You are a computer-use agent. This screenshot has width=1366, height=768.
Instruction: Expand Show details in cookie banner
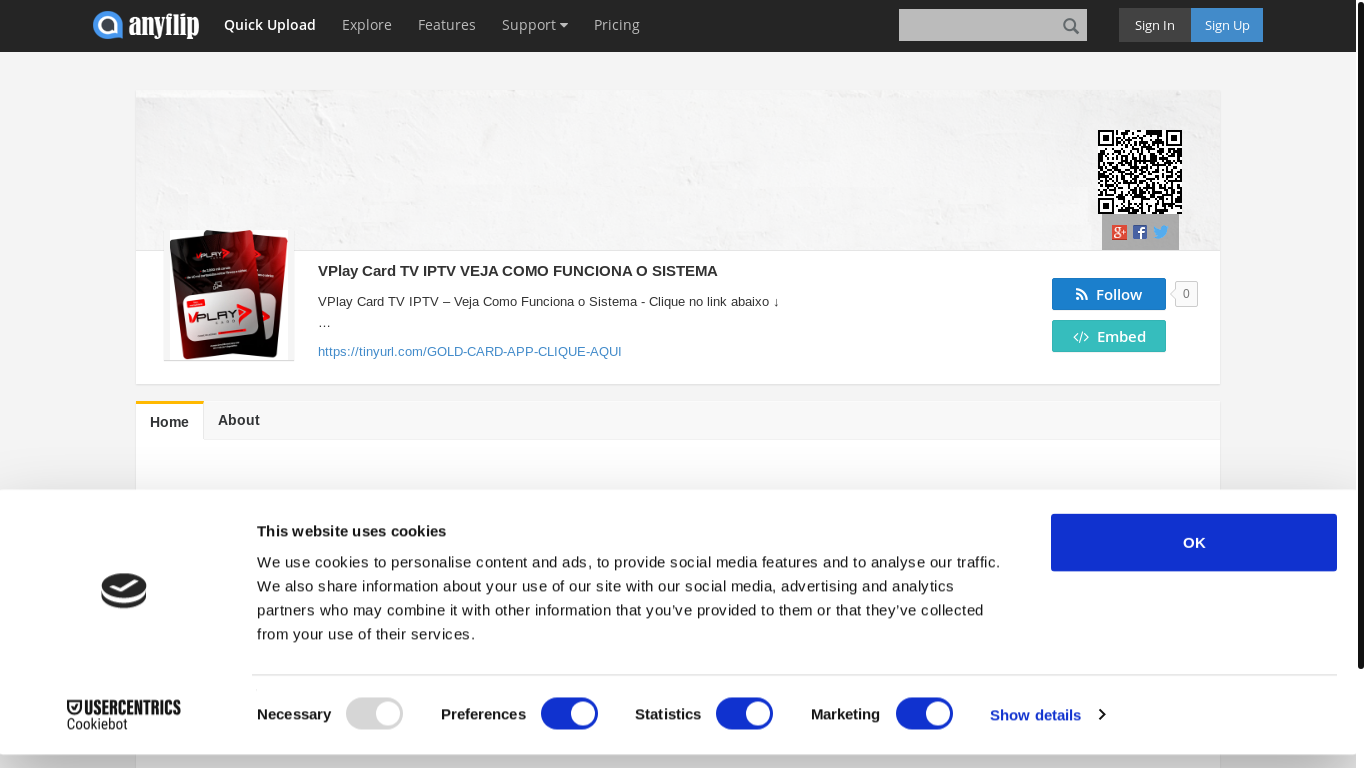[1047, 715]
